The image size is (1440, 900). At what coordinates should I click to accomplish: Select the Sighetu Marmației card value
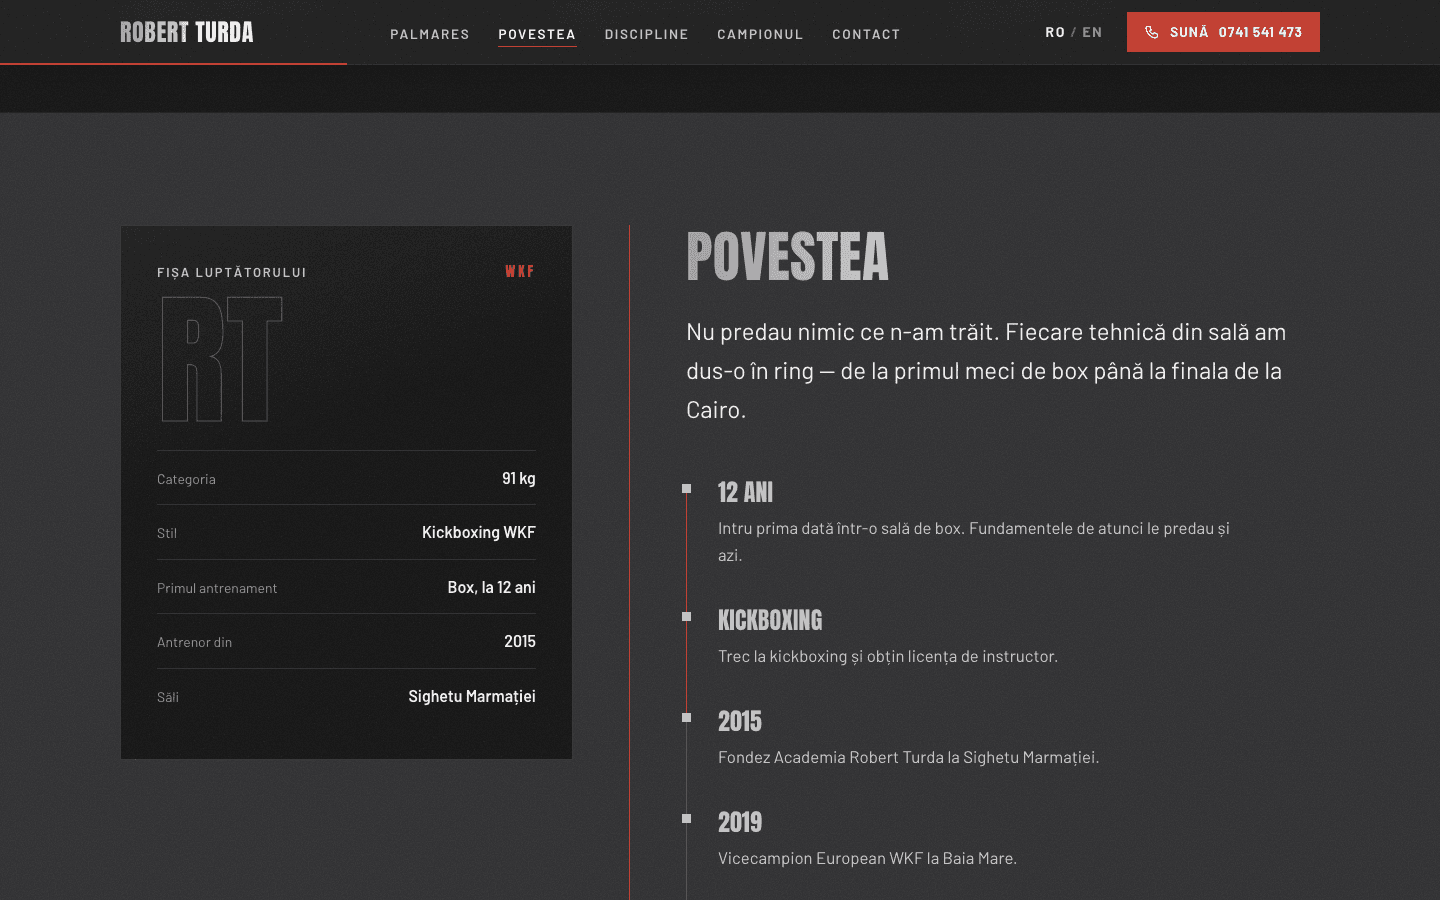click(x=472, y=696)
